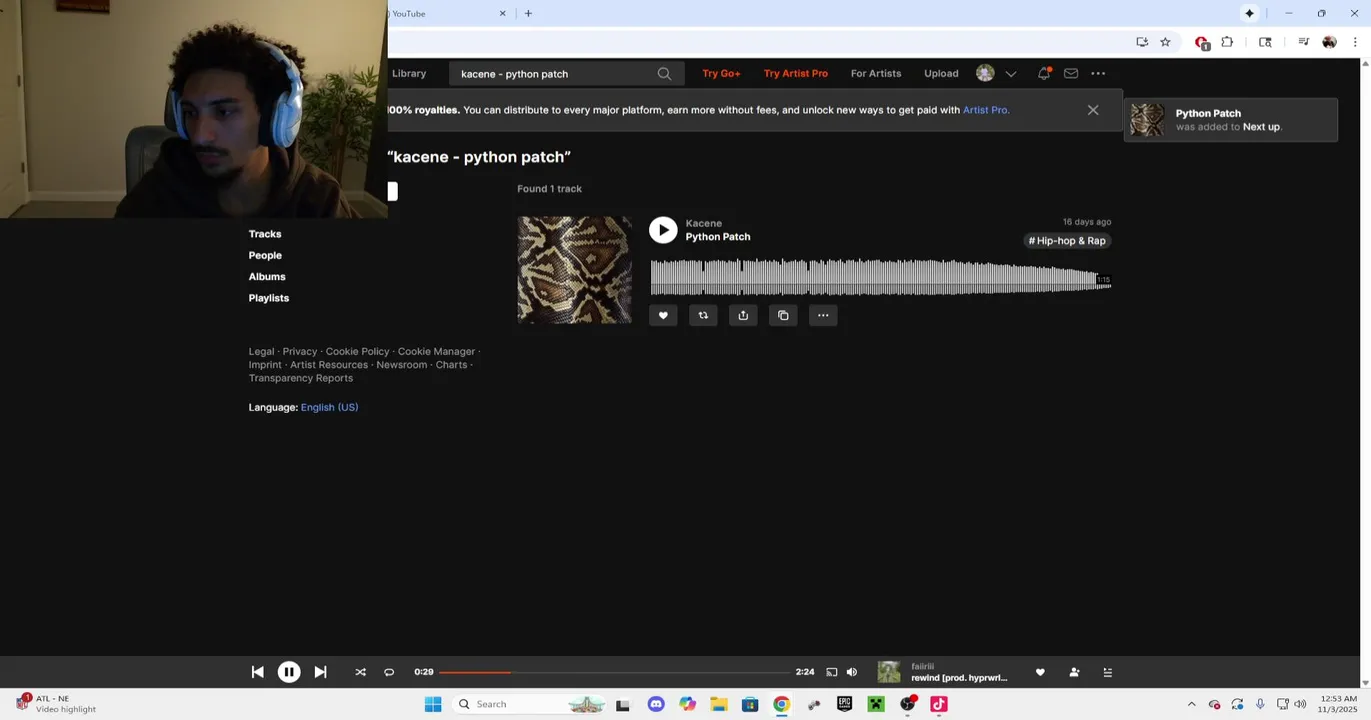Dismiss the royalties banner
This screenshot has height=720, width=1371.
1093,110
